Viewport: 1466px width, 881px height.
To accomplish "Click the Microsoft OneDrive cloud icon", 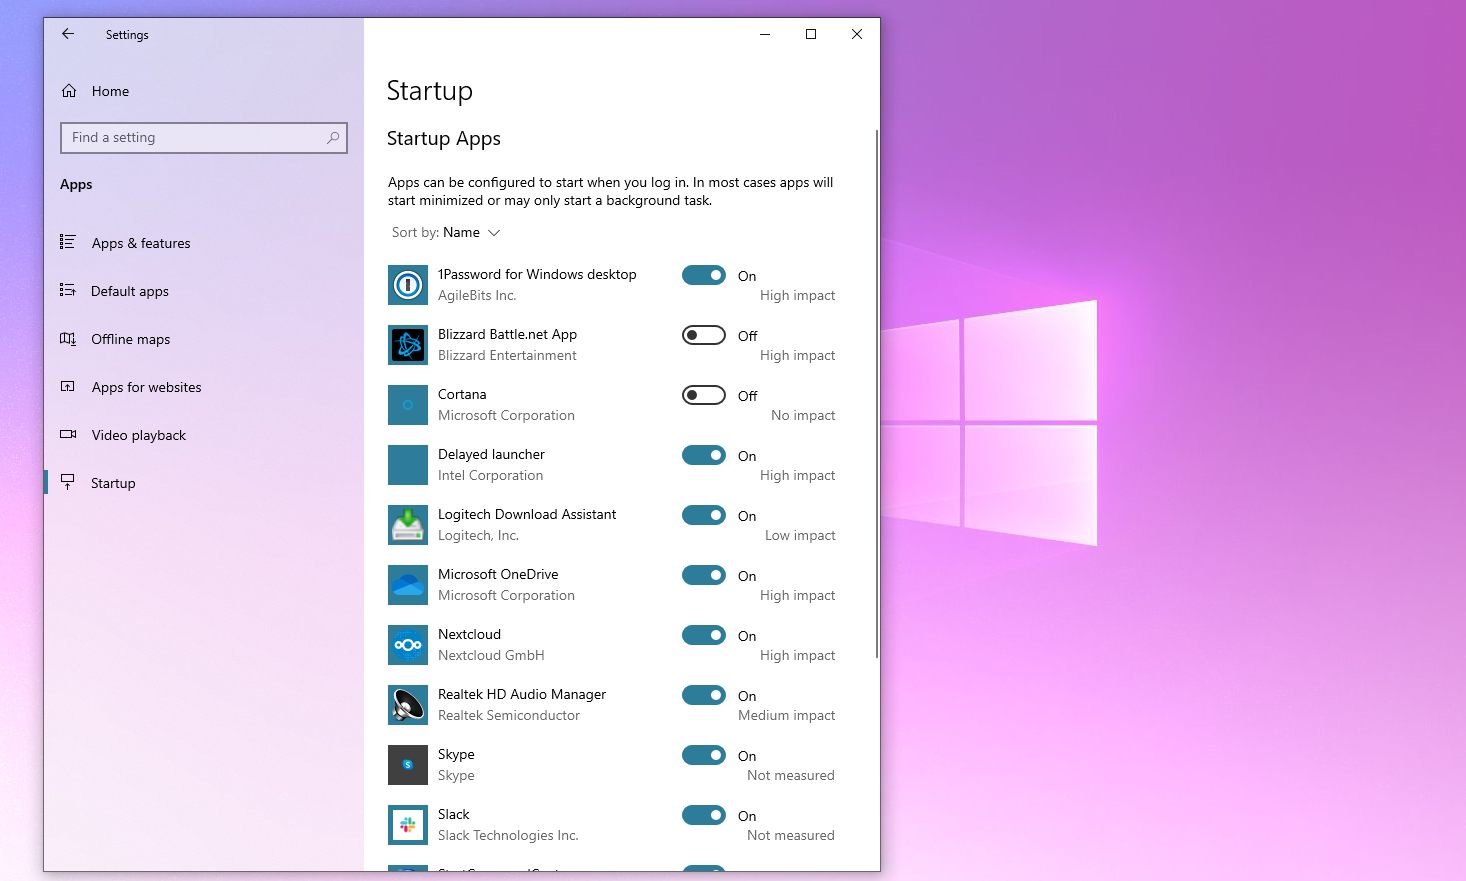I will (x=407, y=585).
